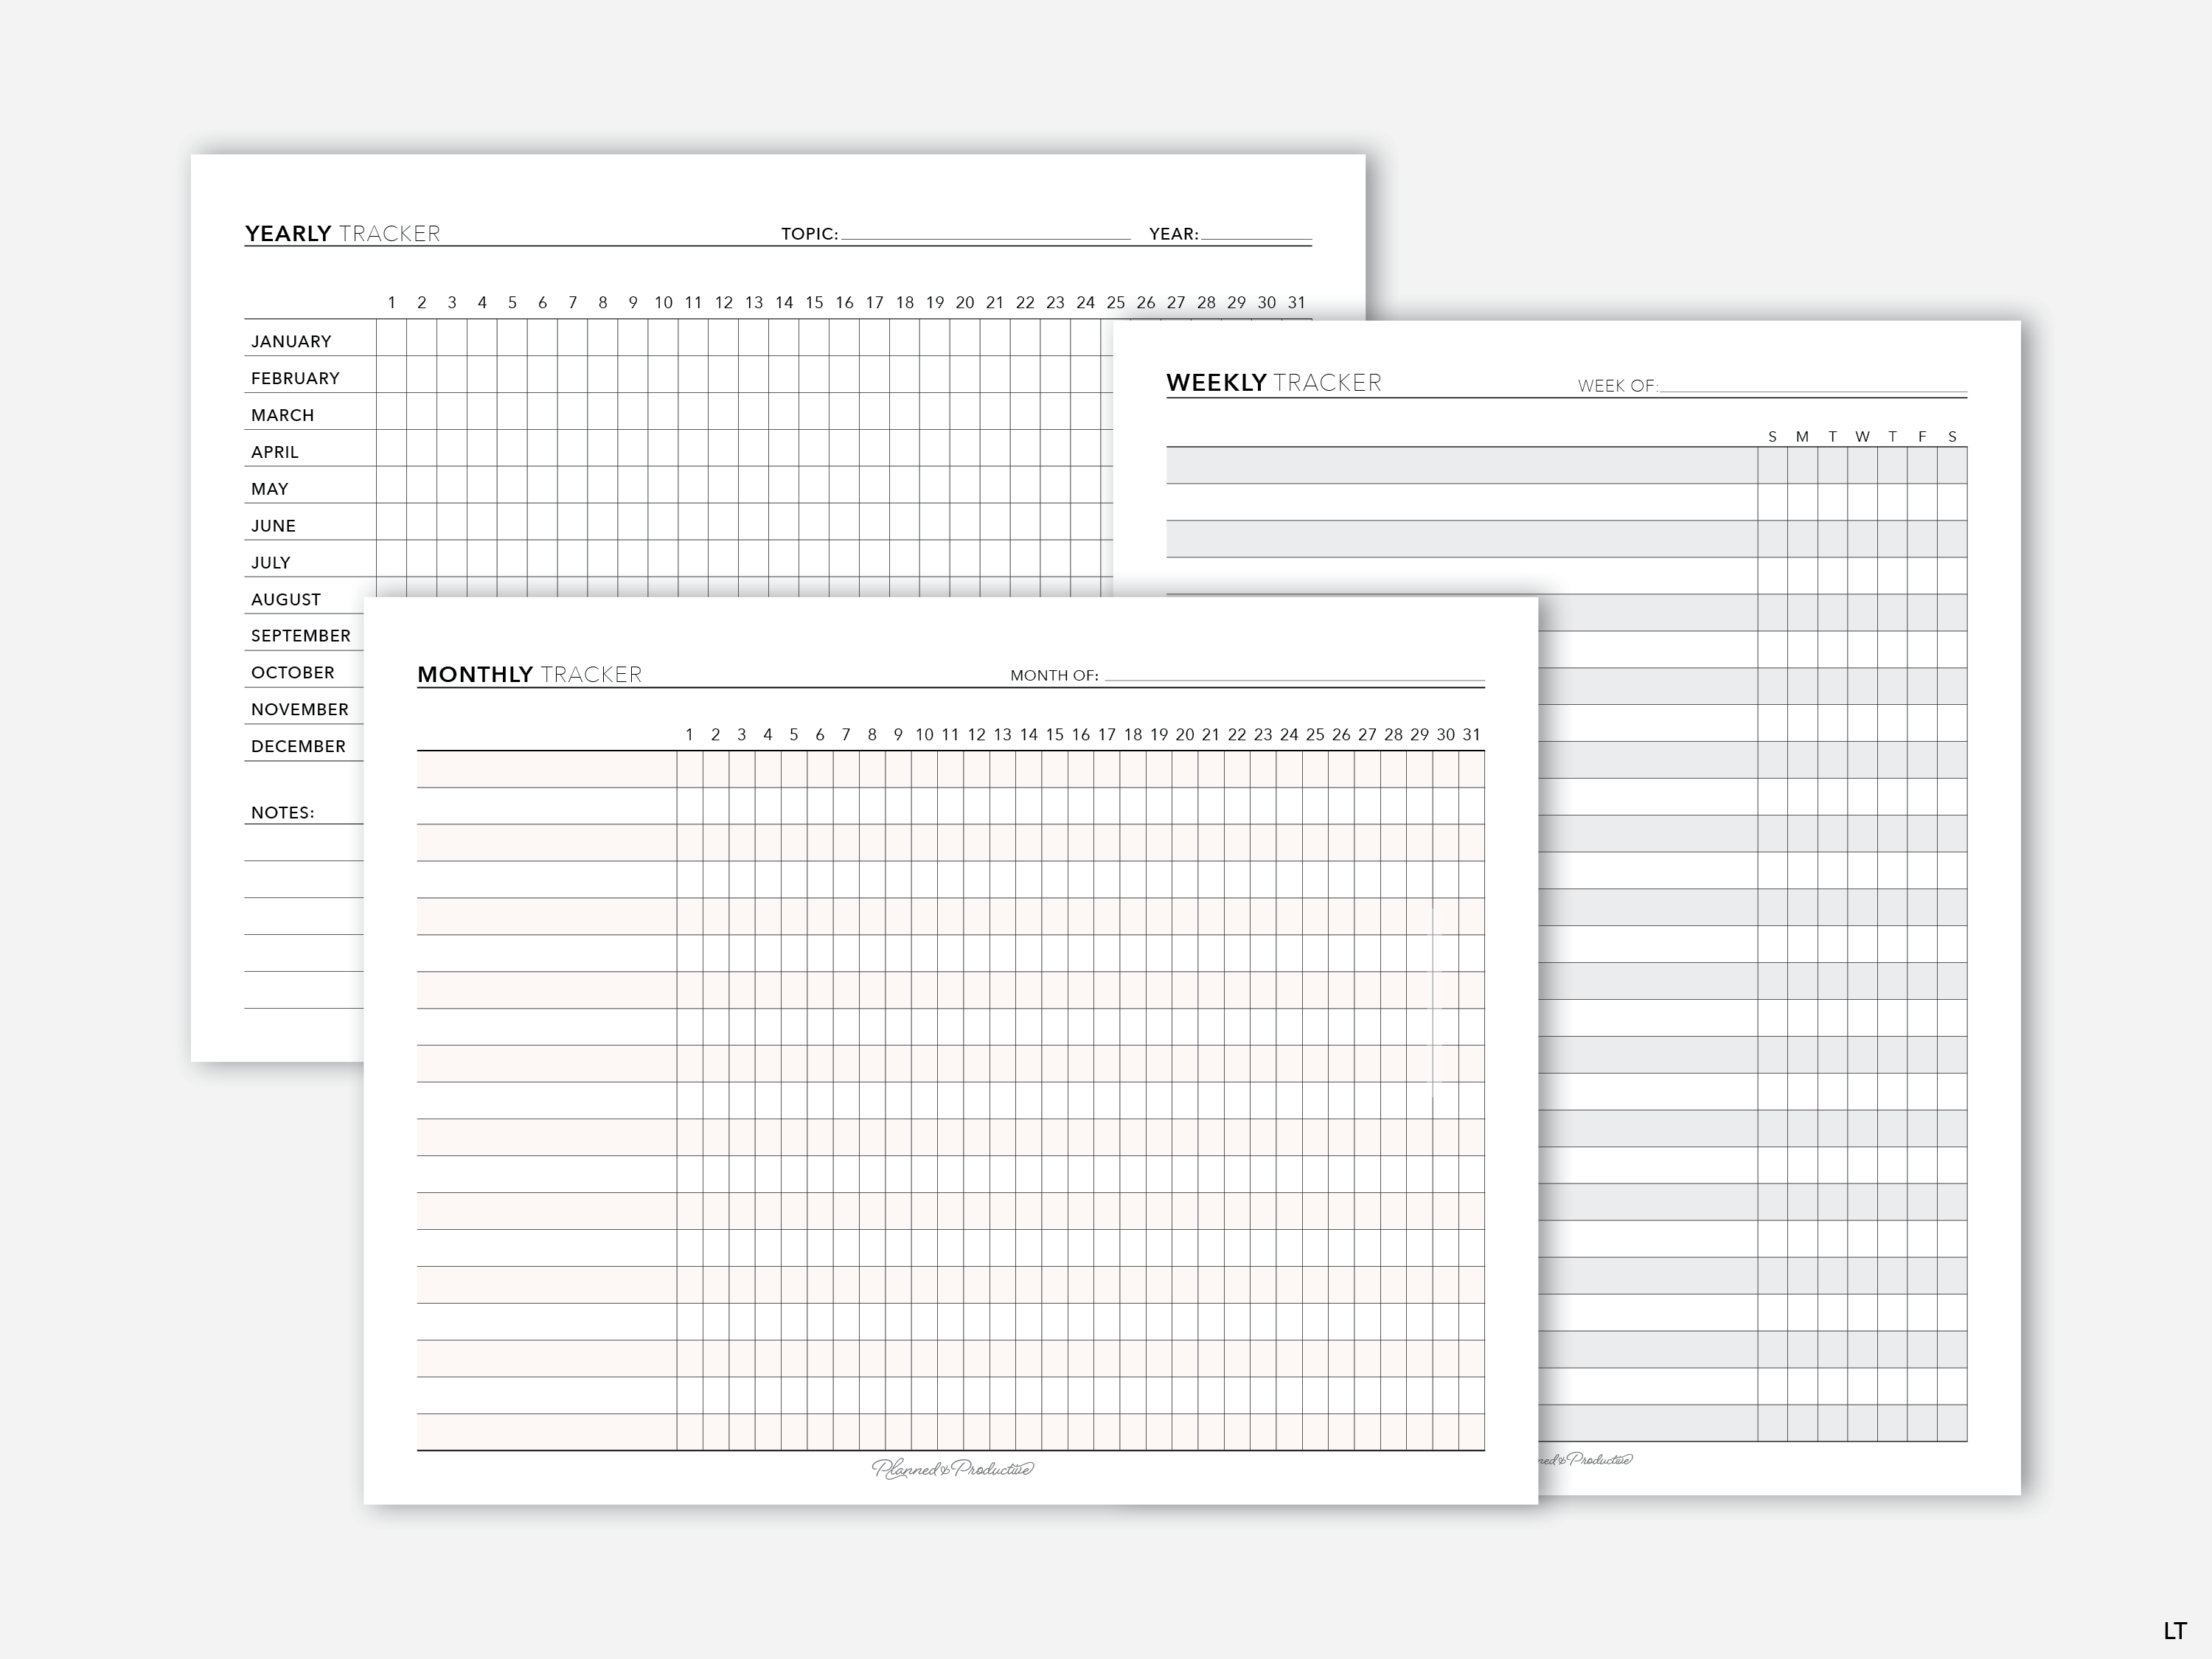Click Planned & Productive logo on Monthly Tracker
Image resolution: width=2212 pixels, height=1659 pixels.
tap(952, 1468)
